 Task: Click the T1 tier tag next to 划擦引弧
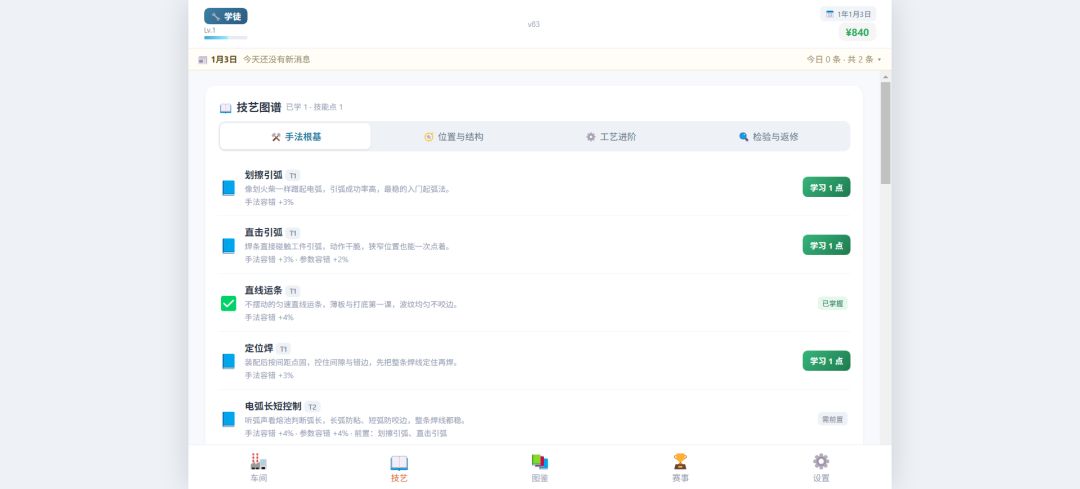pos(293,176)
